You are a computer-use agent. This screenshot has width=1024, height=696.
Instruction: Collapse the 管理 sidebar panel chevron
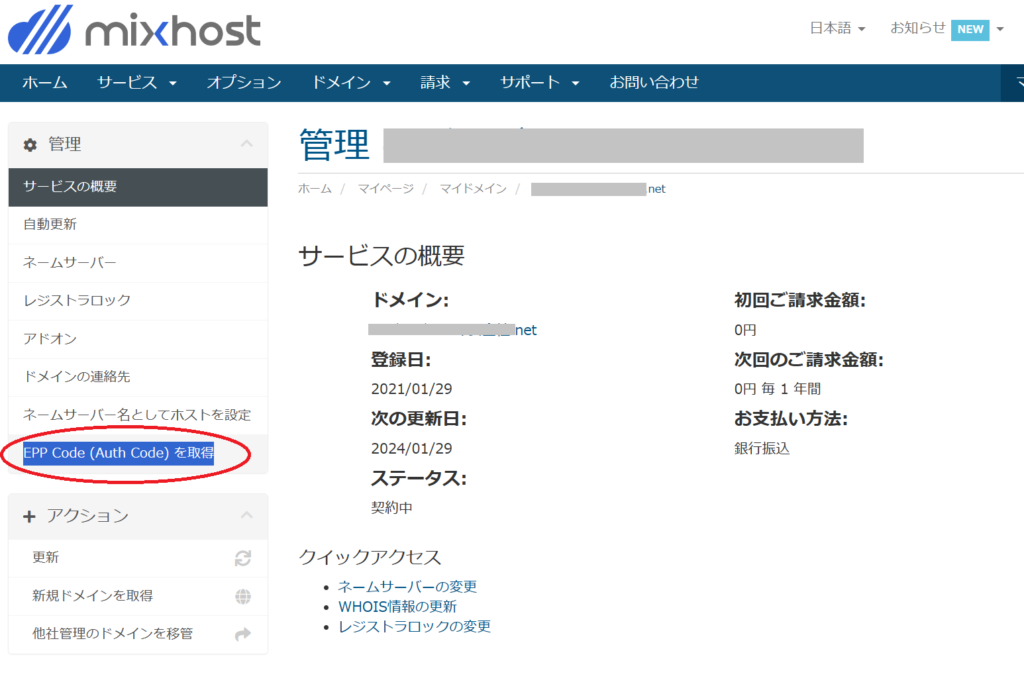tap(246, 145)
